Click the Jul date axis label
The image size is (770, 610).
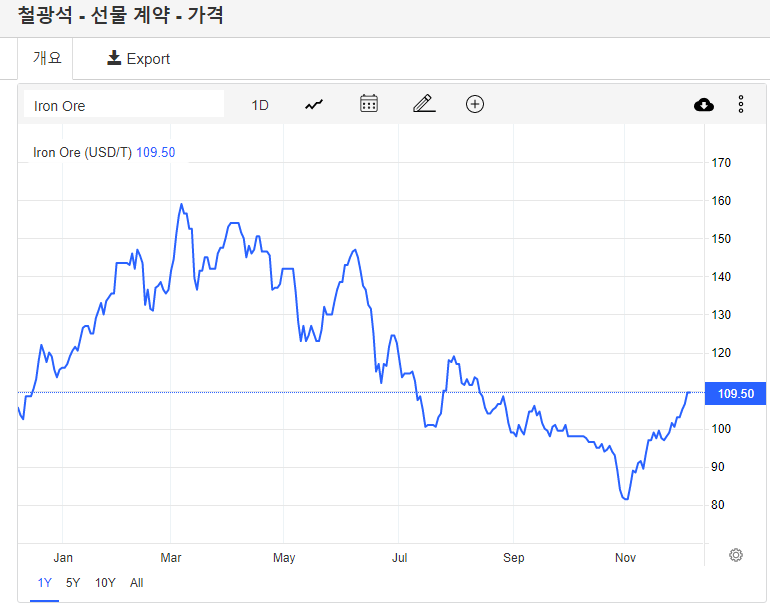click(399, 557)
